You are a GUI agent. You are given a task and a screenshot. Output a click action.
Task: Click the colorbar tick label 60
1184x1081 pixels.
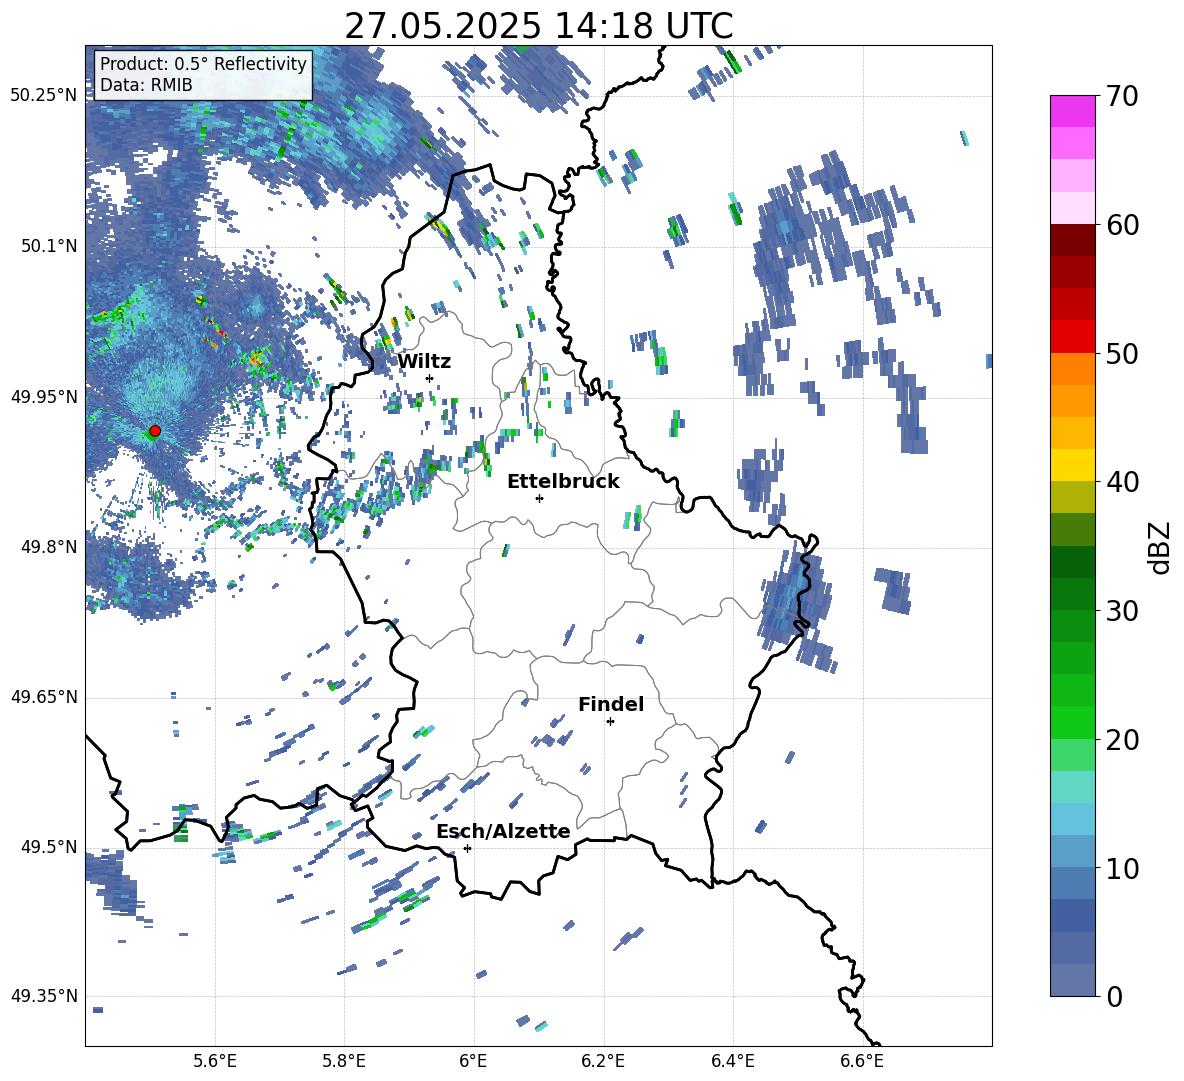tap(1122, 225)
